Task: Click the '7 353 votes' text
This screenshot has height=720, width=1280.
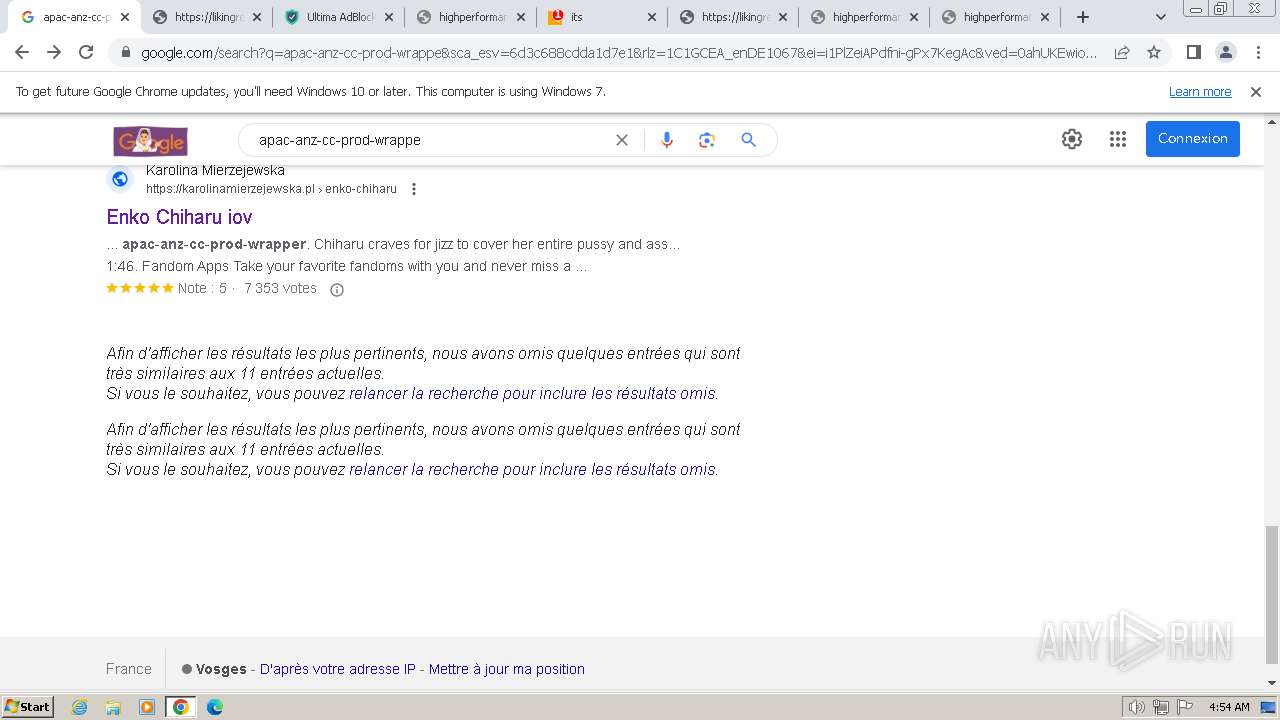Action: 280,288
